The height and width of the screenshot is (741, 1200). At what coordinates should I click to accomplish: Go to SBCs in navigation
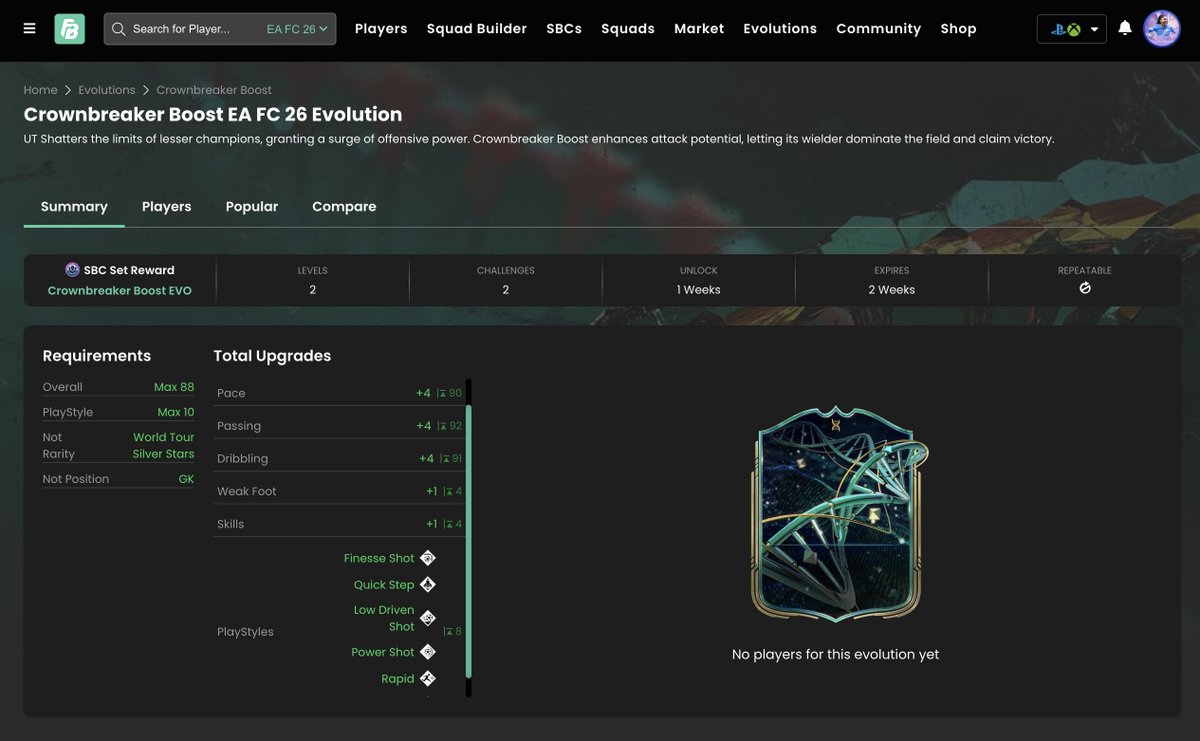point(564,29)
